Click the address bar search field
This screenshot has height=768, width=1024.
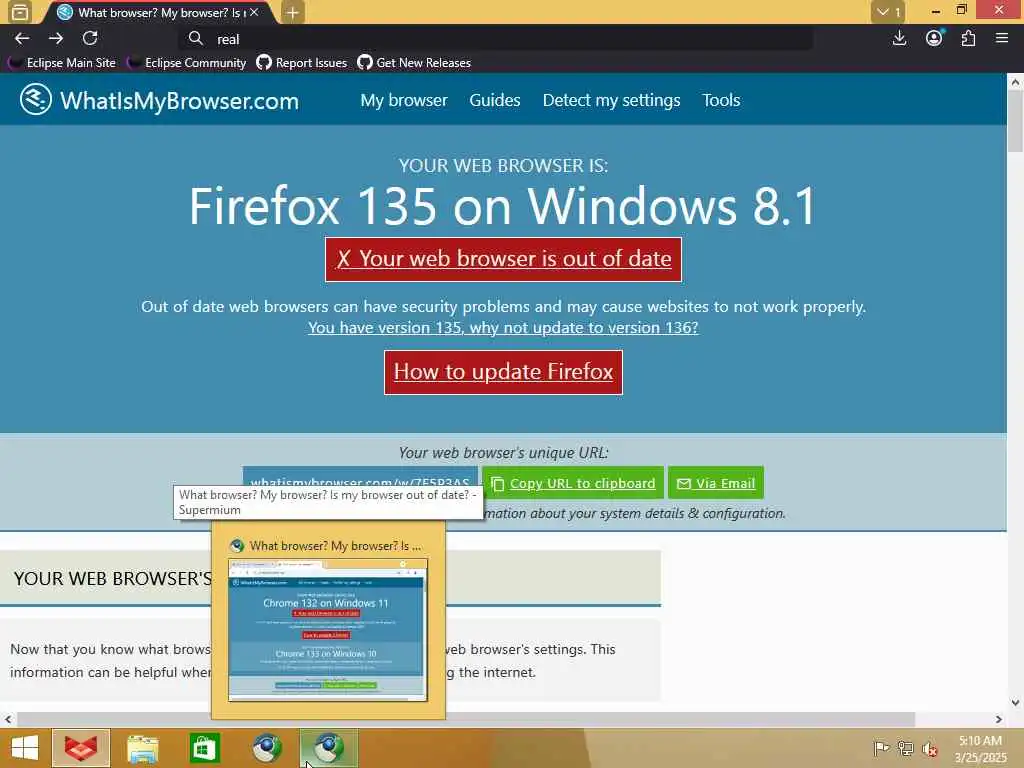[496, 39]
